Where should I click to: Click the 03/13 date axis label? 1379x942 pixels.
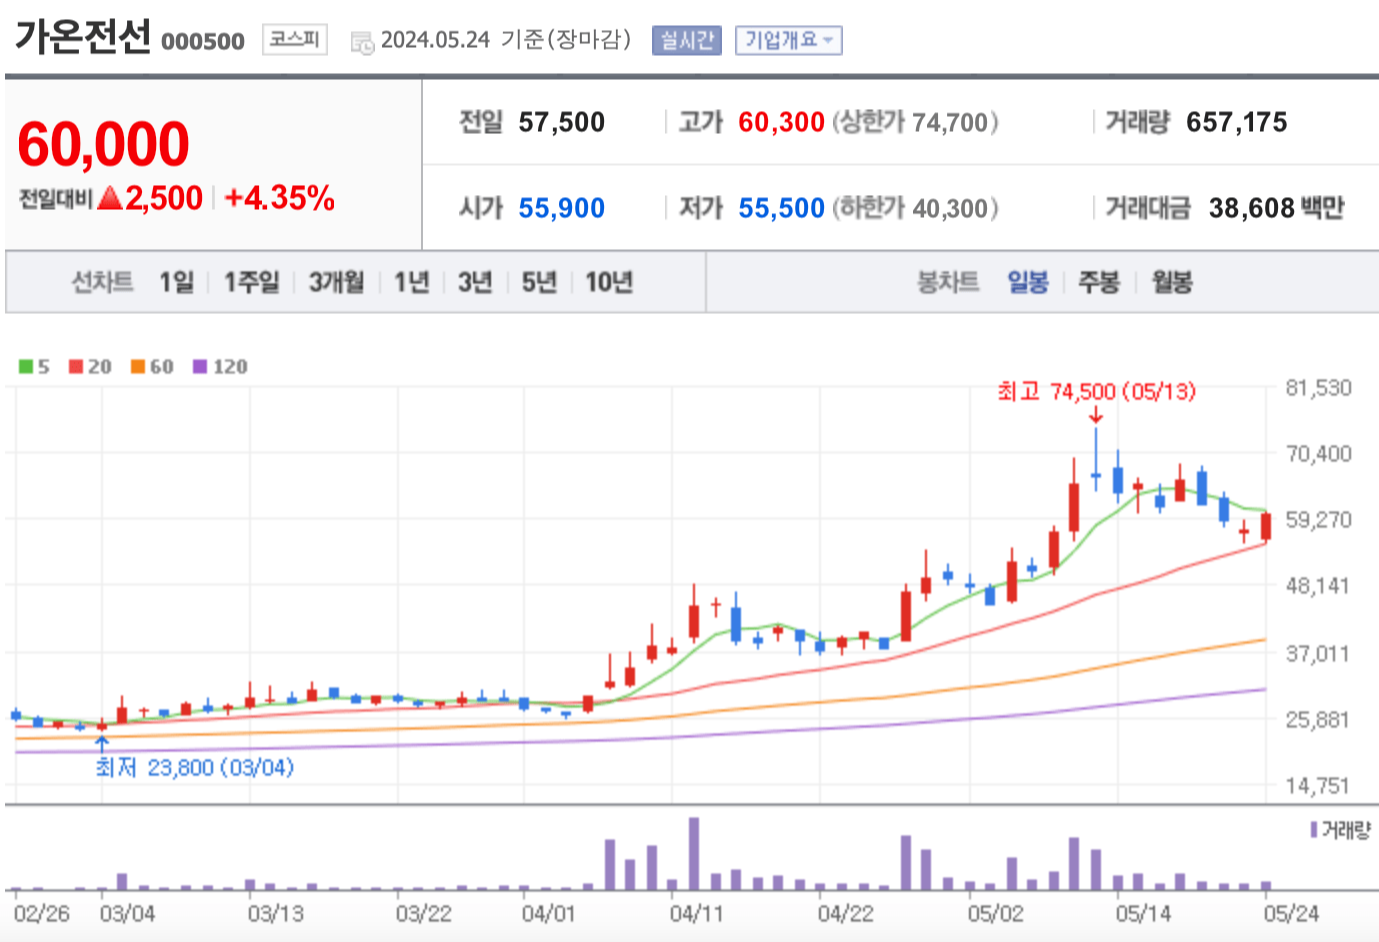tap(275, 913)
